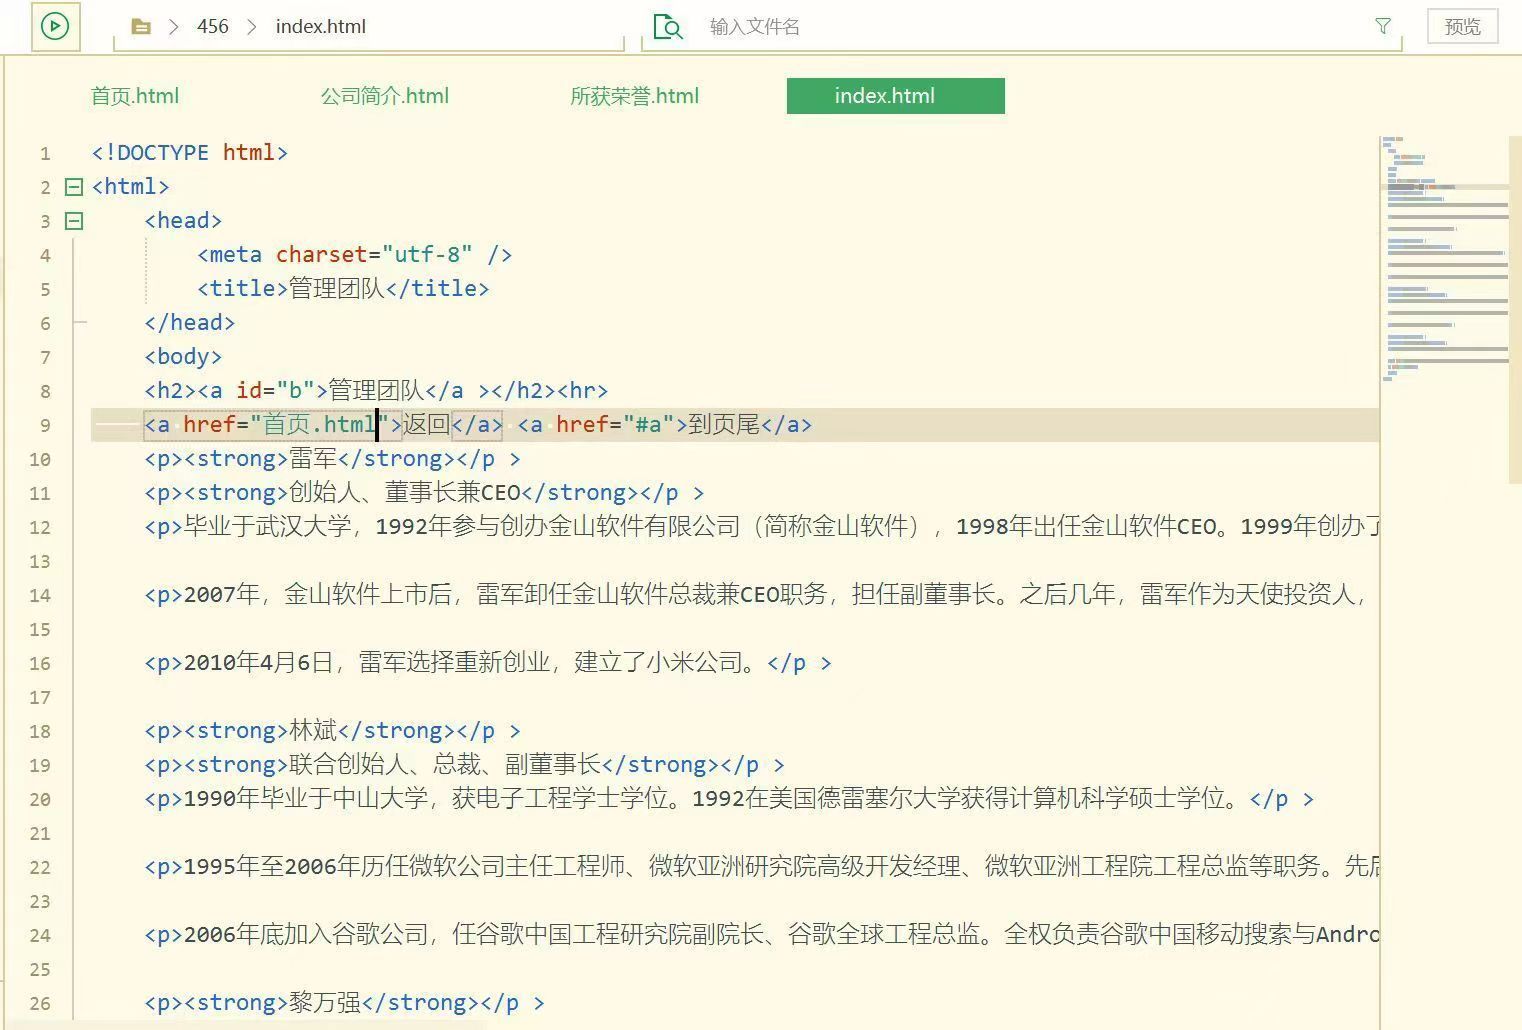Switch to the 首页.html tab

[x=135, y=96]
